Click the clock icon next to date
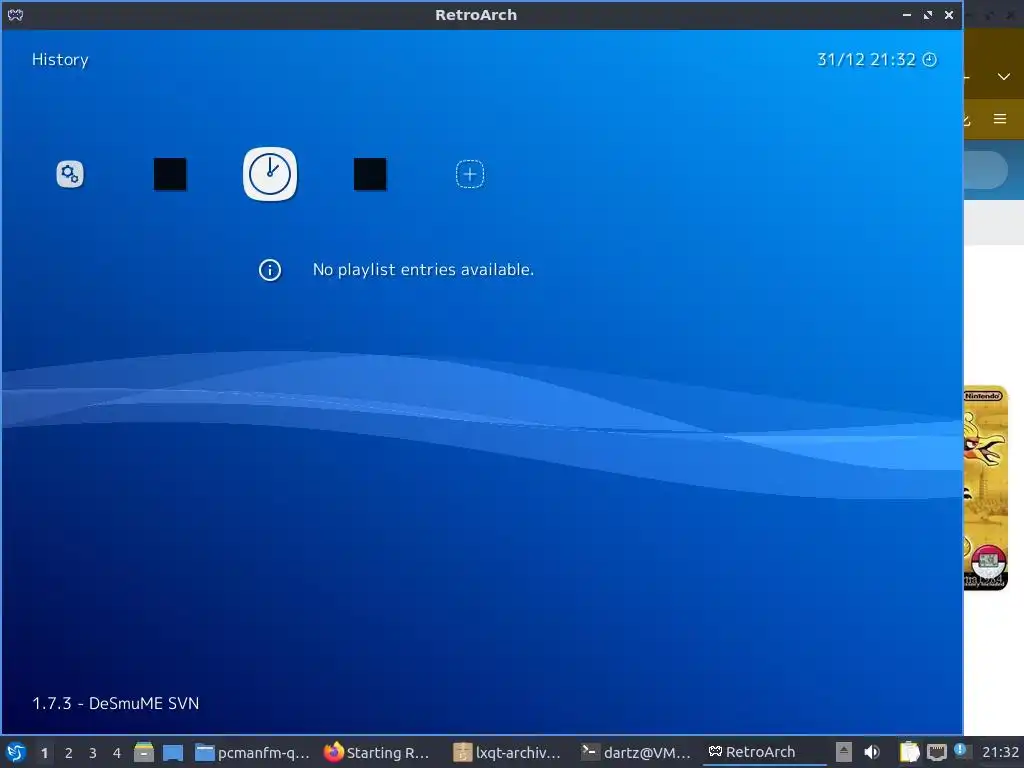Screen dimensions: 1024x768 [929, 59]
